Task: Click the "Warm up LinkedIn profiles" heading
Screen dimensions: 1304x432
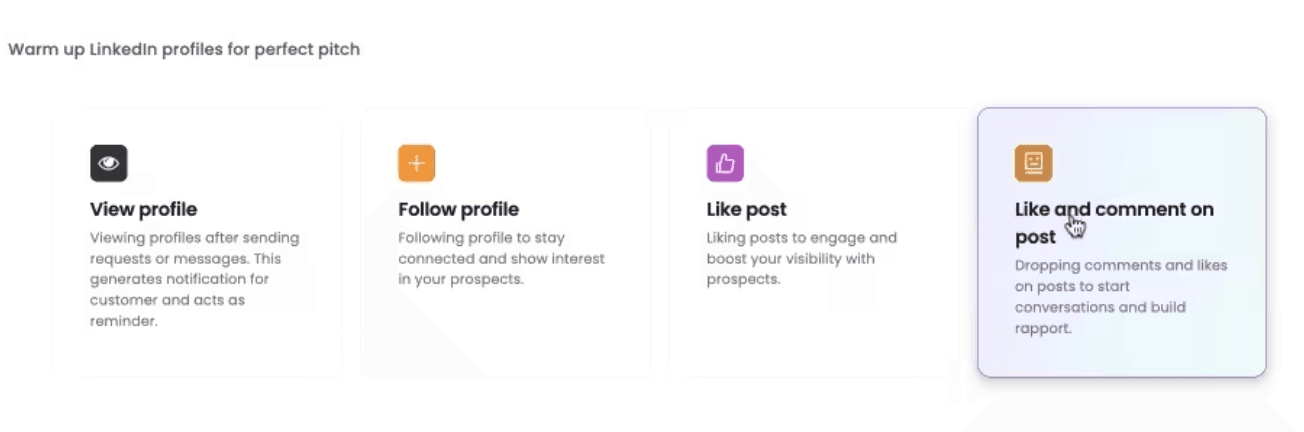Action: (184, 49)
